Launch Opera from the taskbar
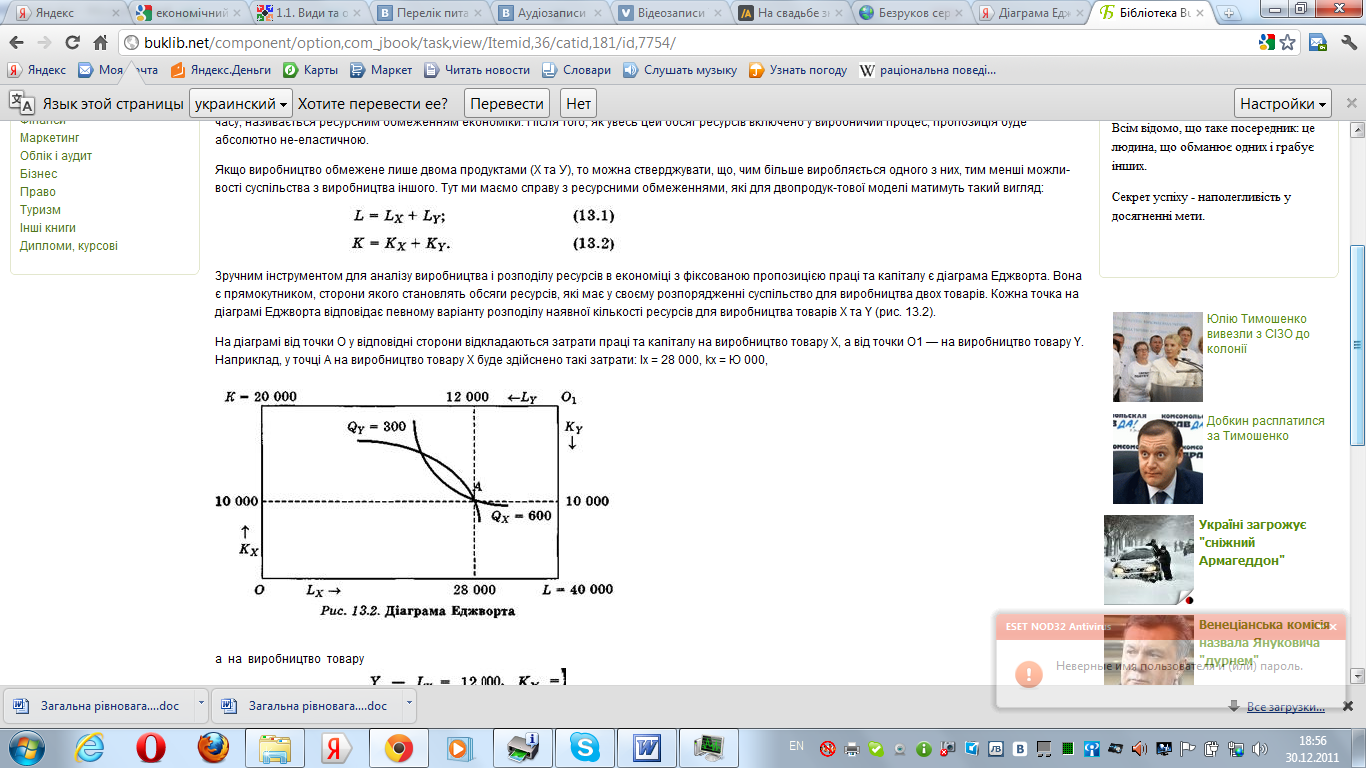Screen dimensions: 1366x768 pos(152,747)
